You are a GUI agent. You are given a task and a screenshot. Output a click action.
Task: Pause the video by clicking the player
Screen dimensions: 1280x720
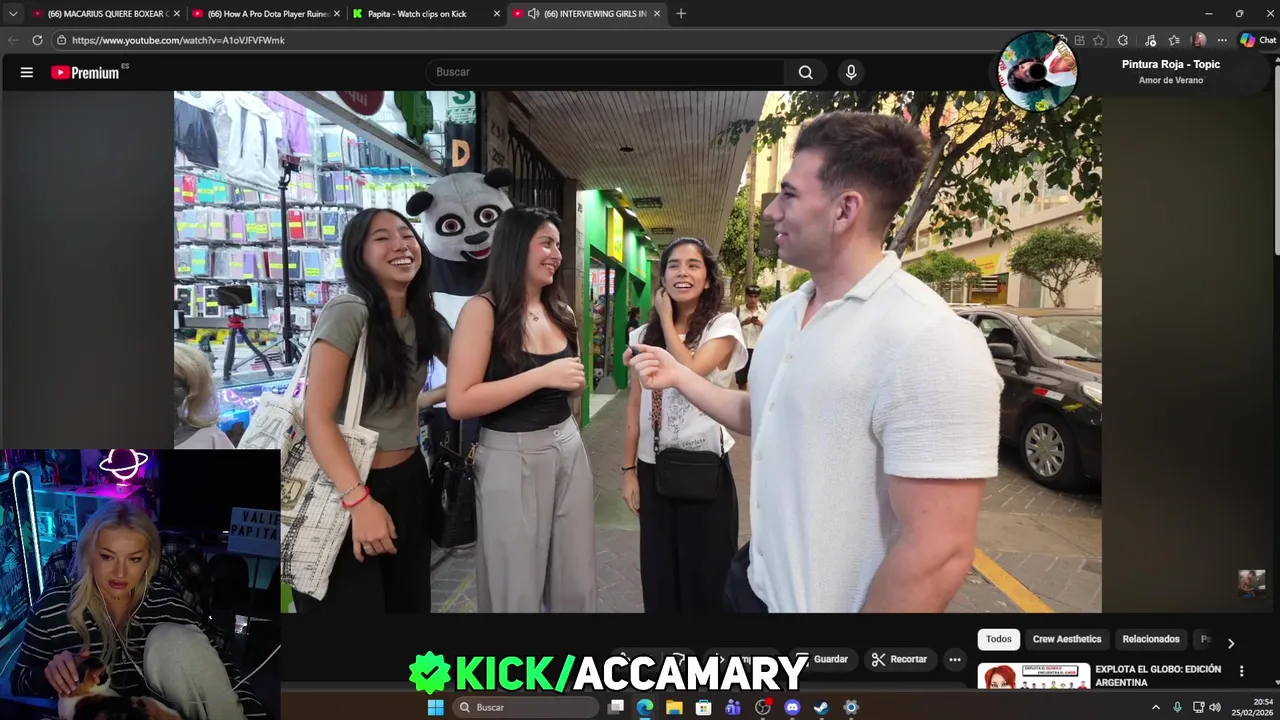638,352
